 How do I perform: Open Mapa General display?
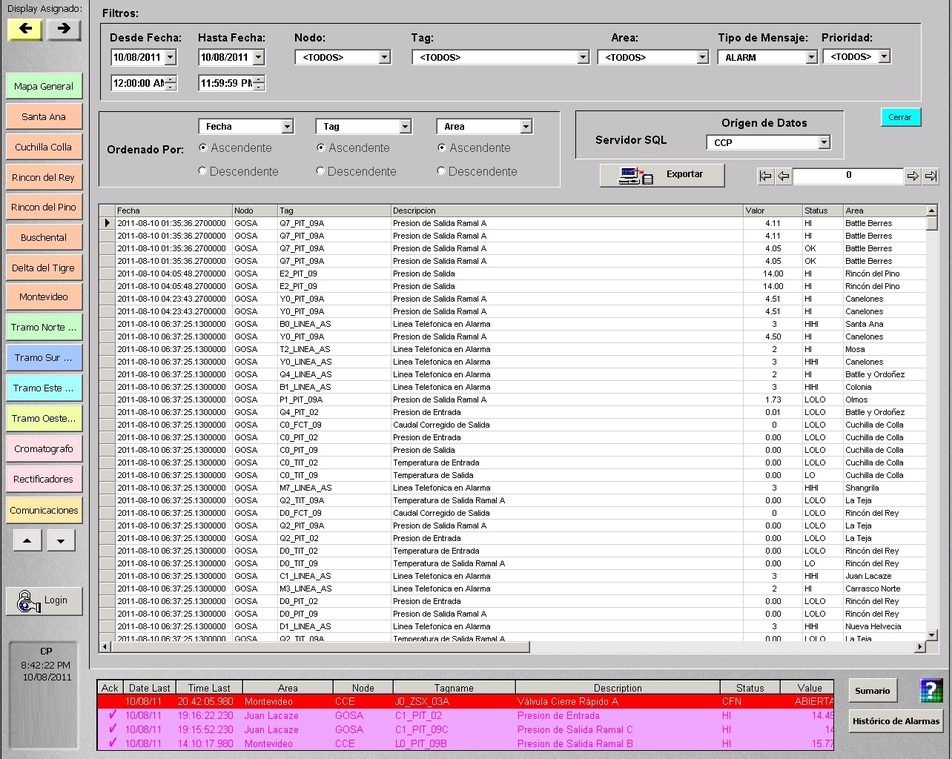tap(44, 86)
